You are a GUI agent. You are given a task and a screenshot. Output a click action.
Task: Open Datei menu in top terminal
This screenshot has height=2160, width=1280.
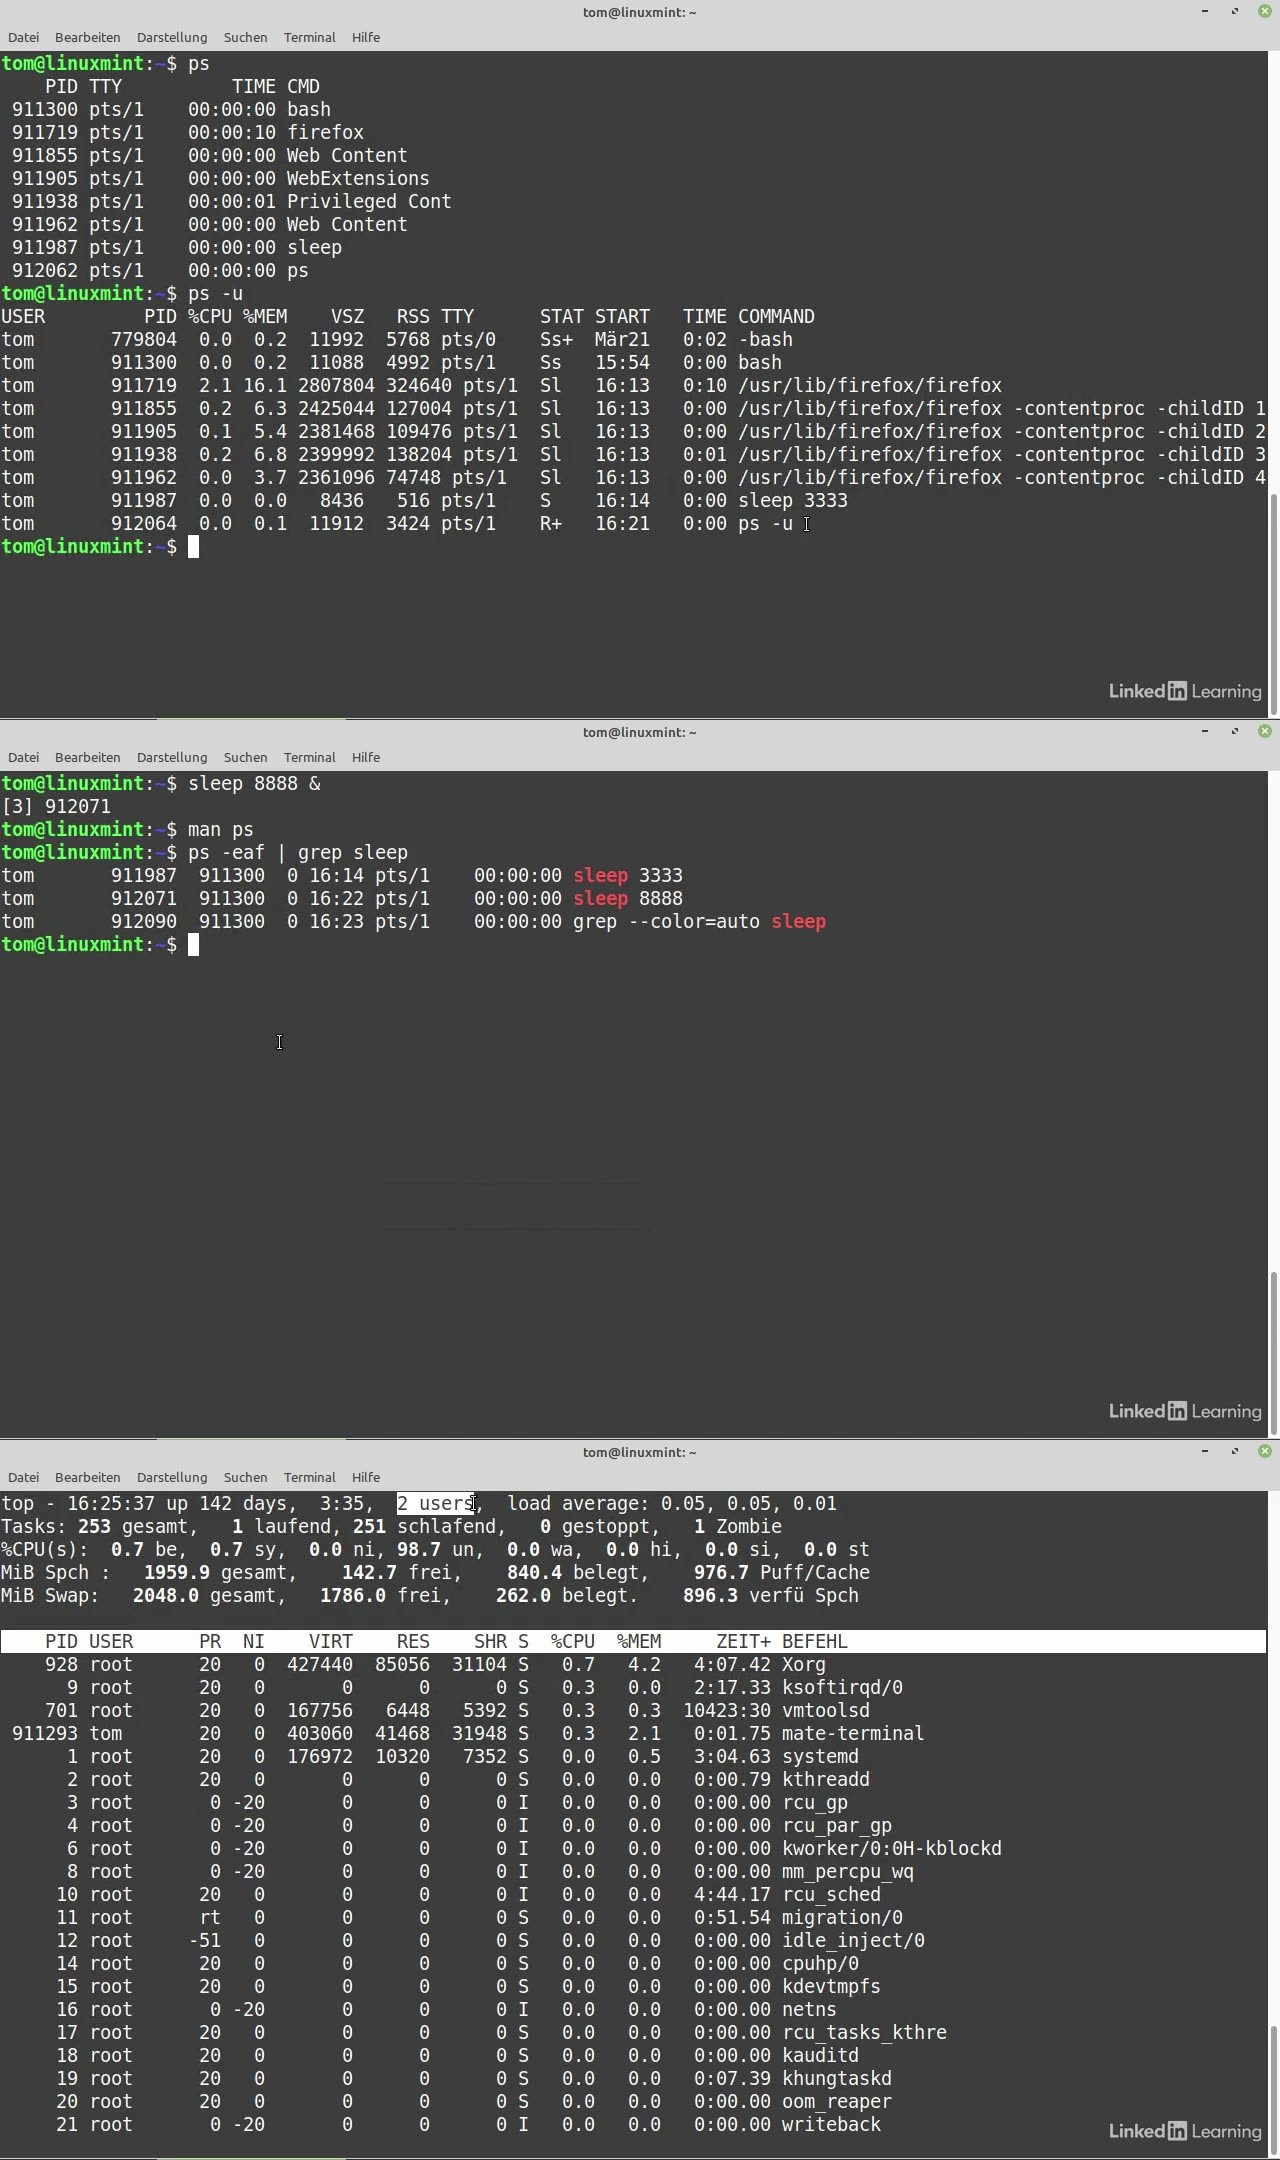[23, 37]
